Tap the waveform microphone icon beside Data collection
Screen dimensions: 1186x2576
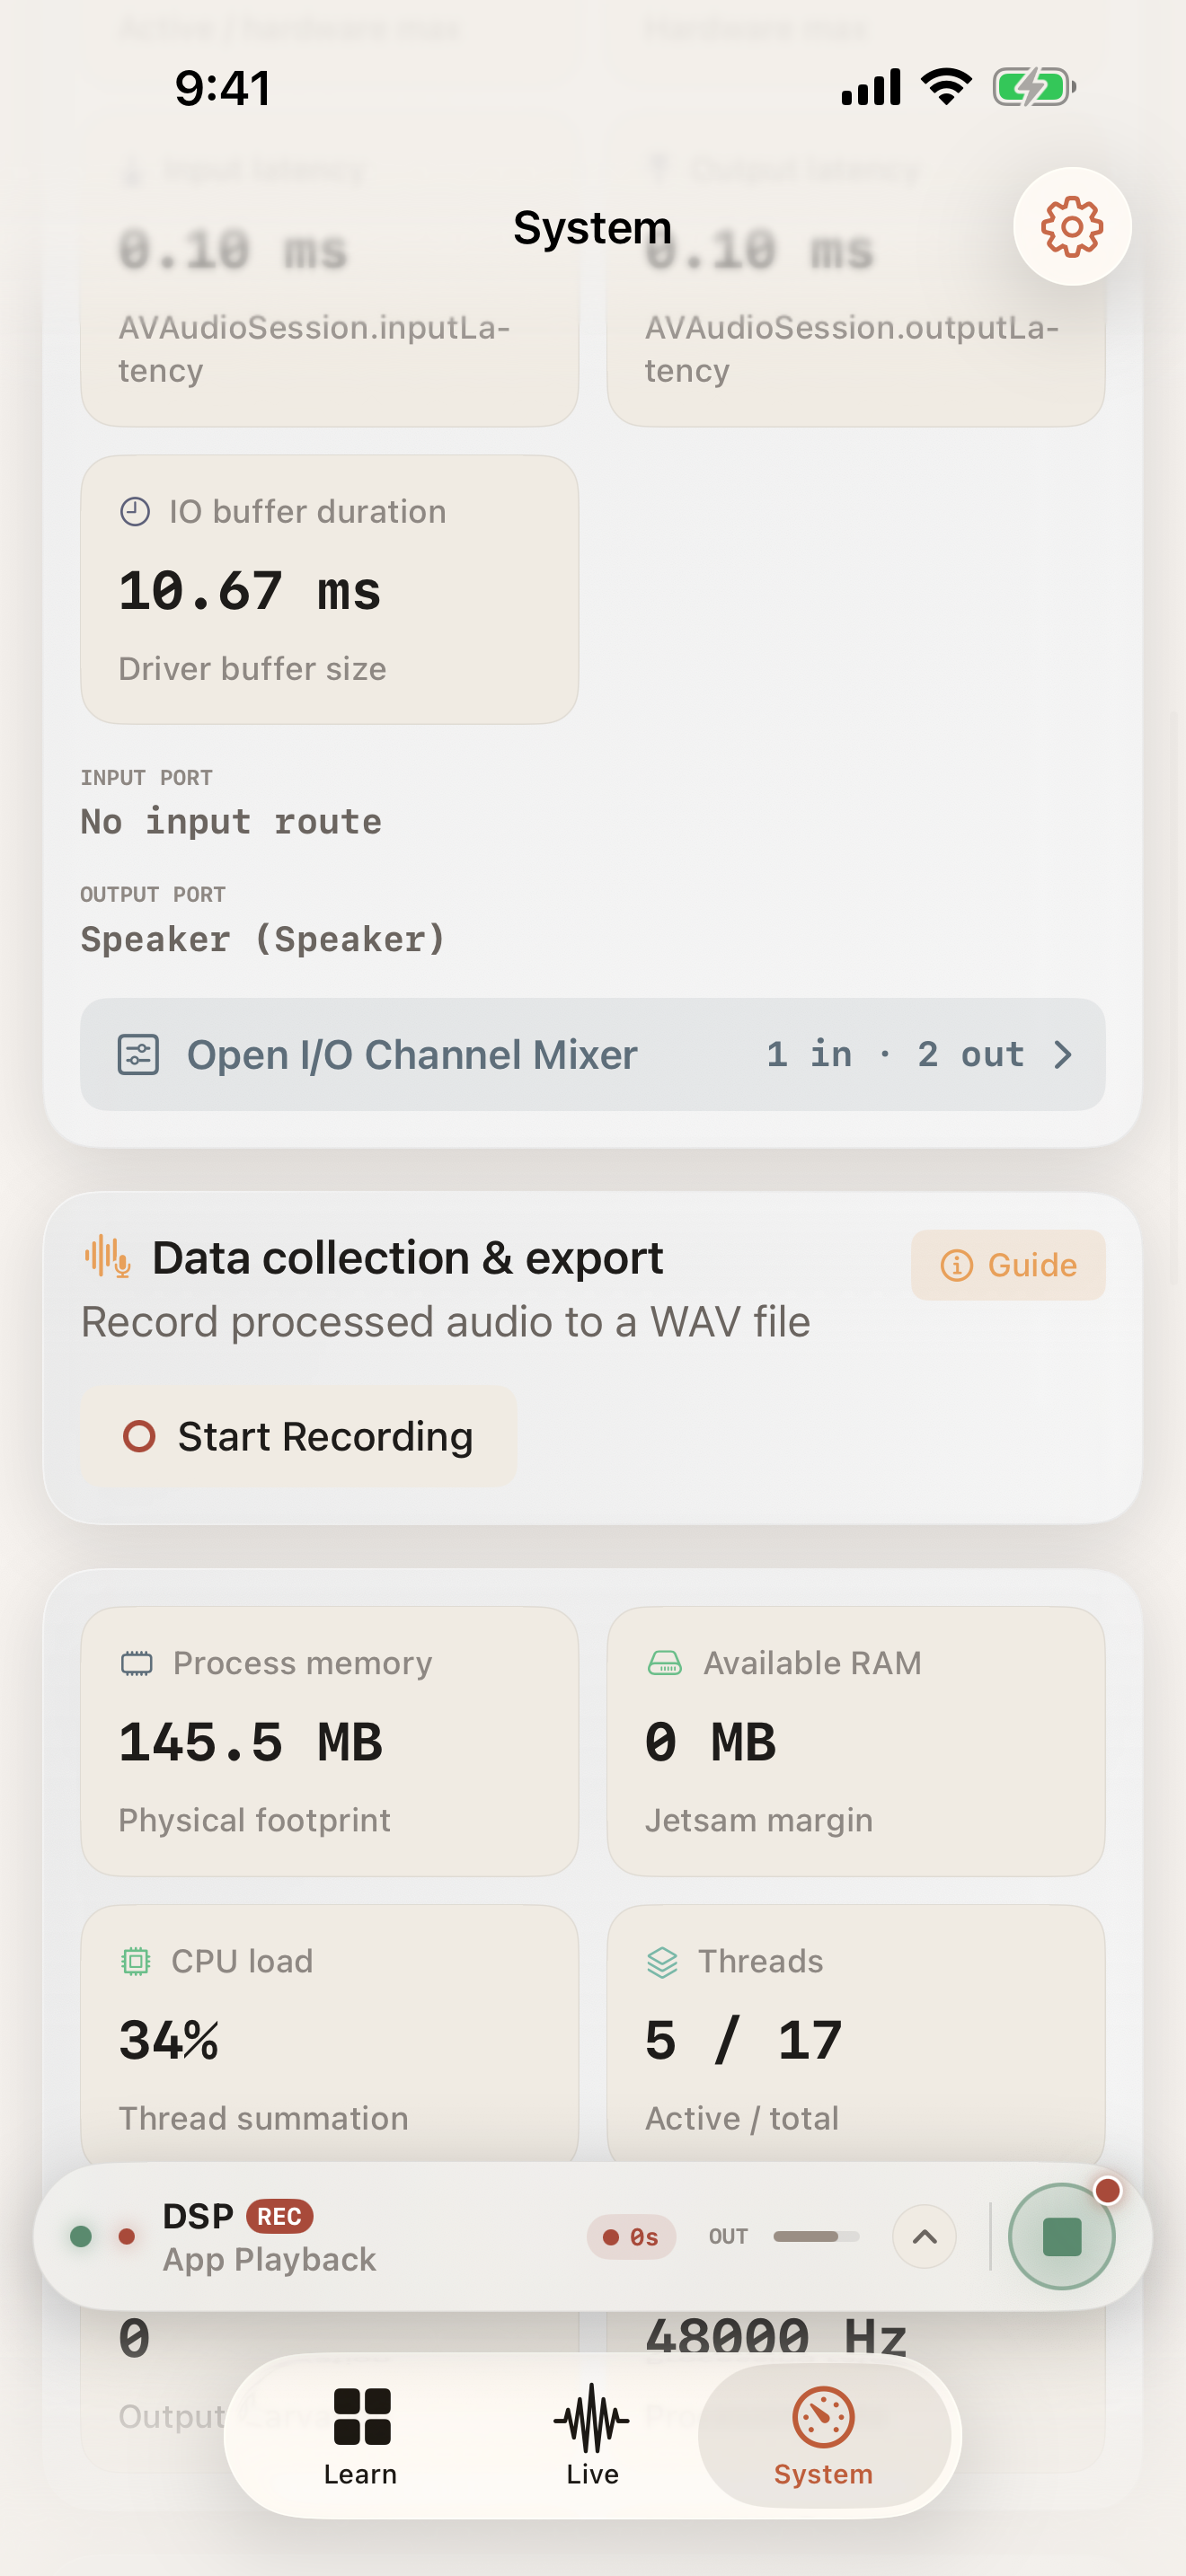pos(107,1256)
